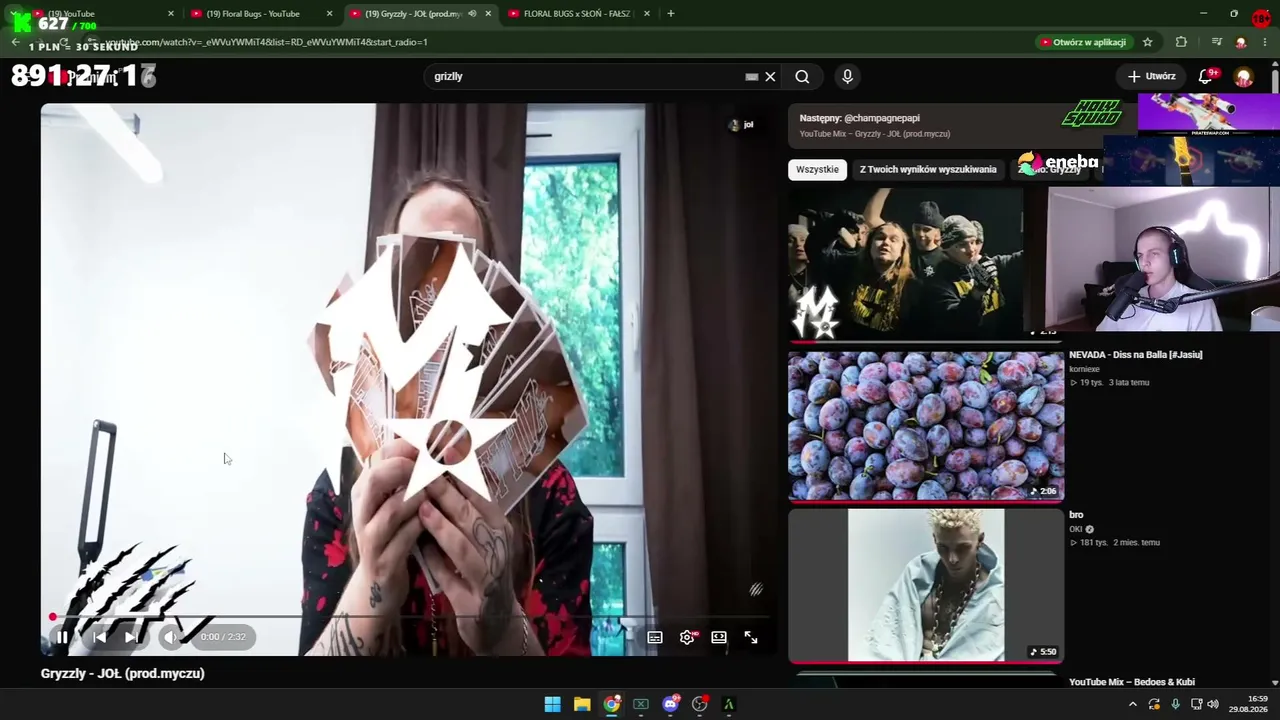Go back with browser back arrow
The height and width of the screenshot is (720, 1280).
click(x=15, y=42)
